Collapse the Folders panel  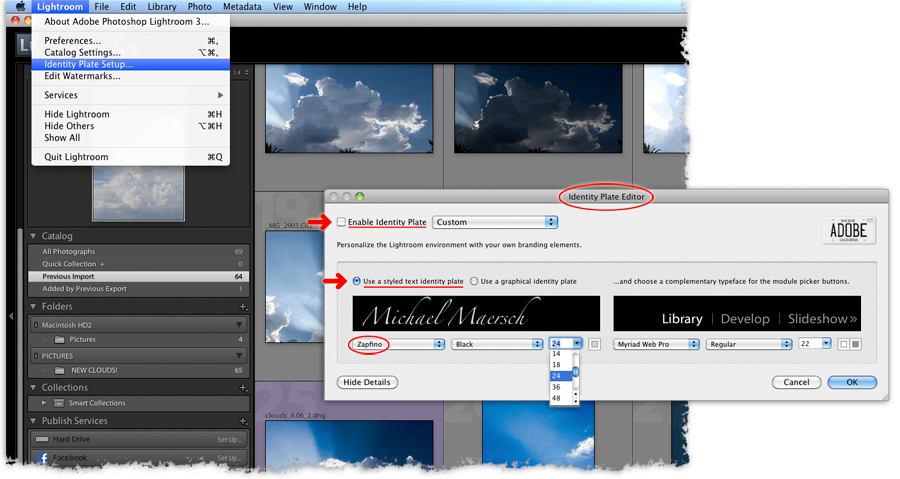[33, 306]
